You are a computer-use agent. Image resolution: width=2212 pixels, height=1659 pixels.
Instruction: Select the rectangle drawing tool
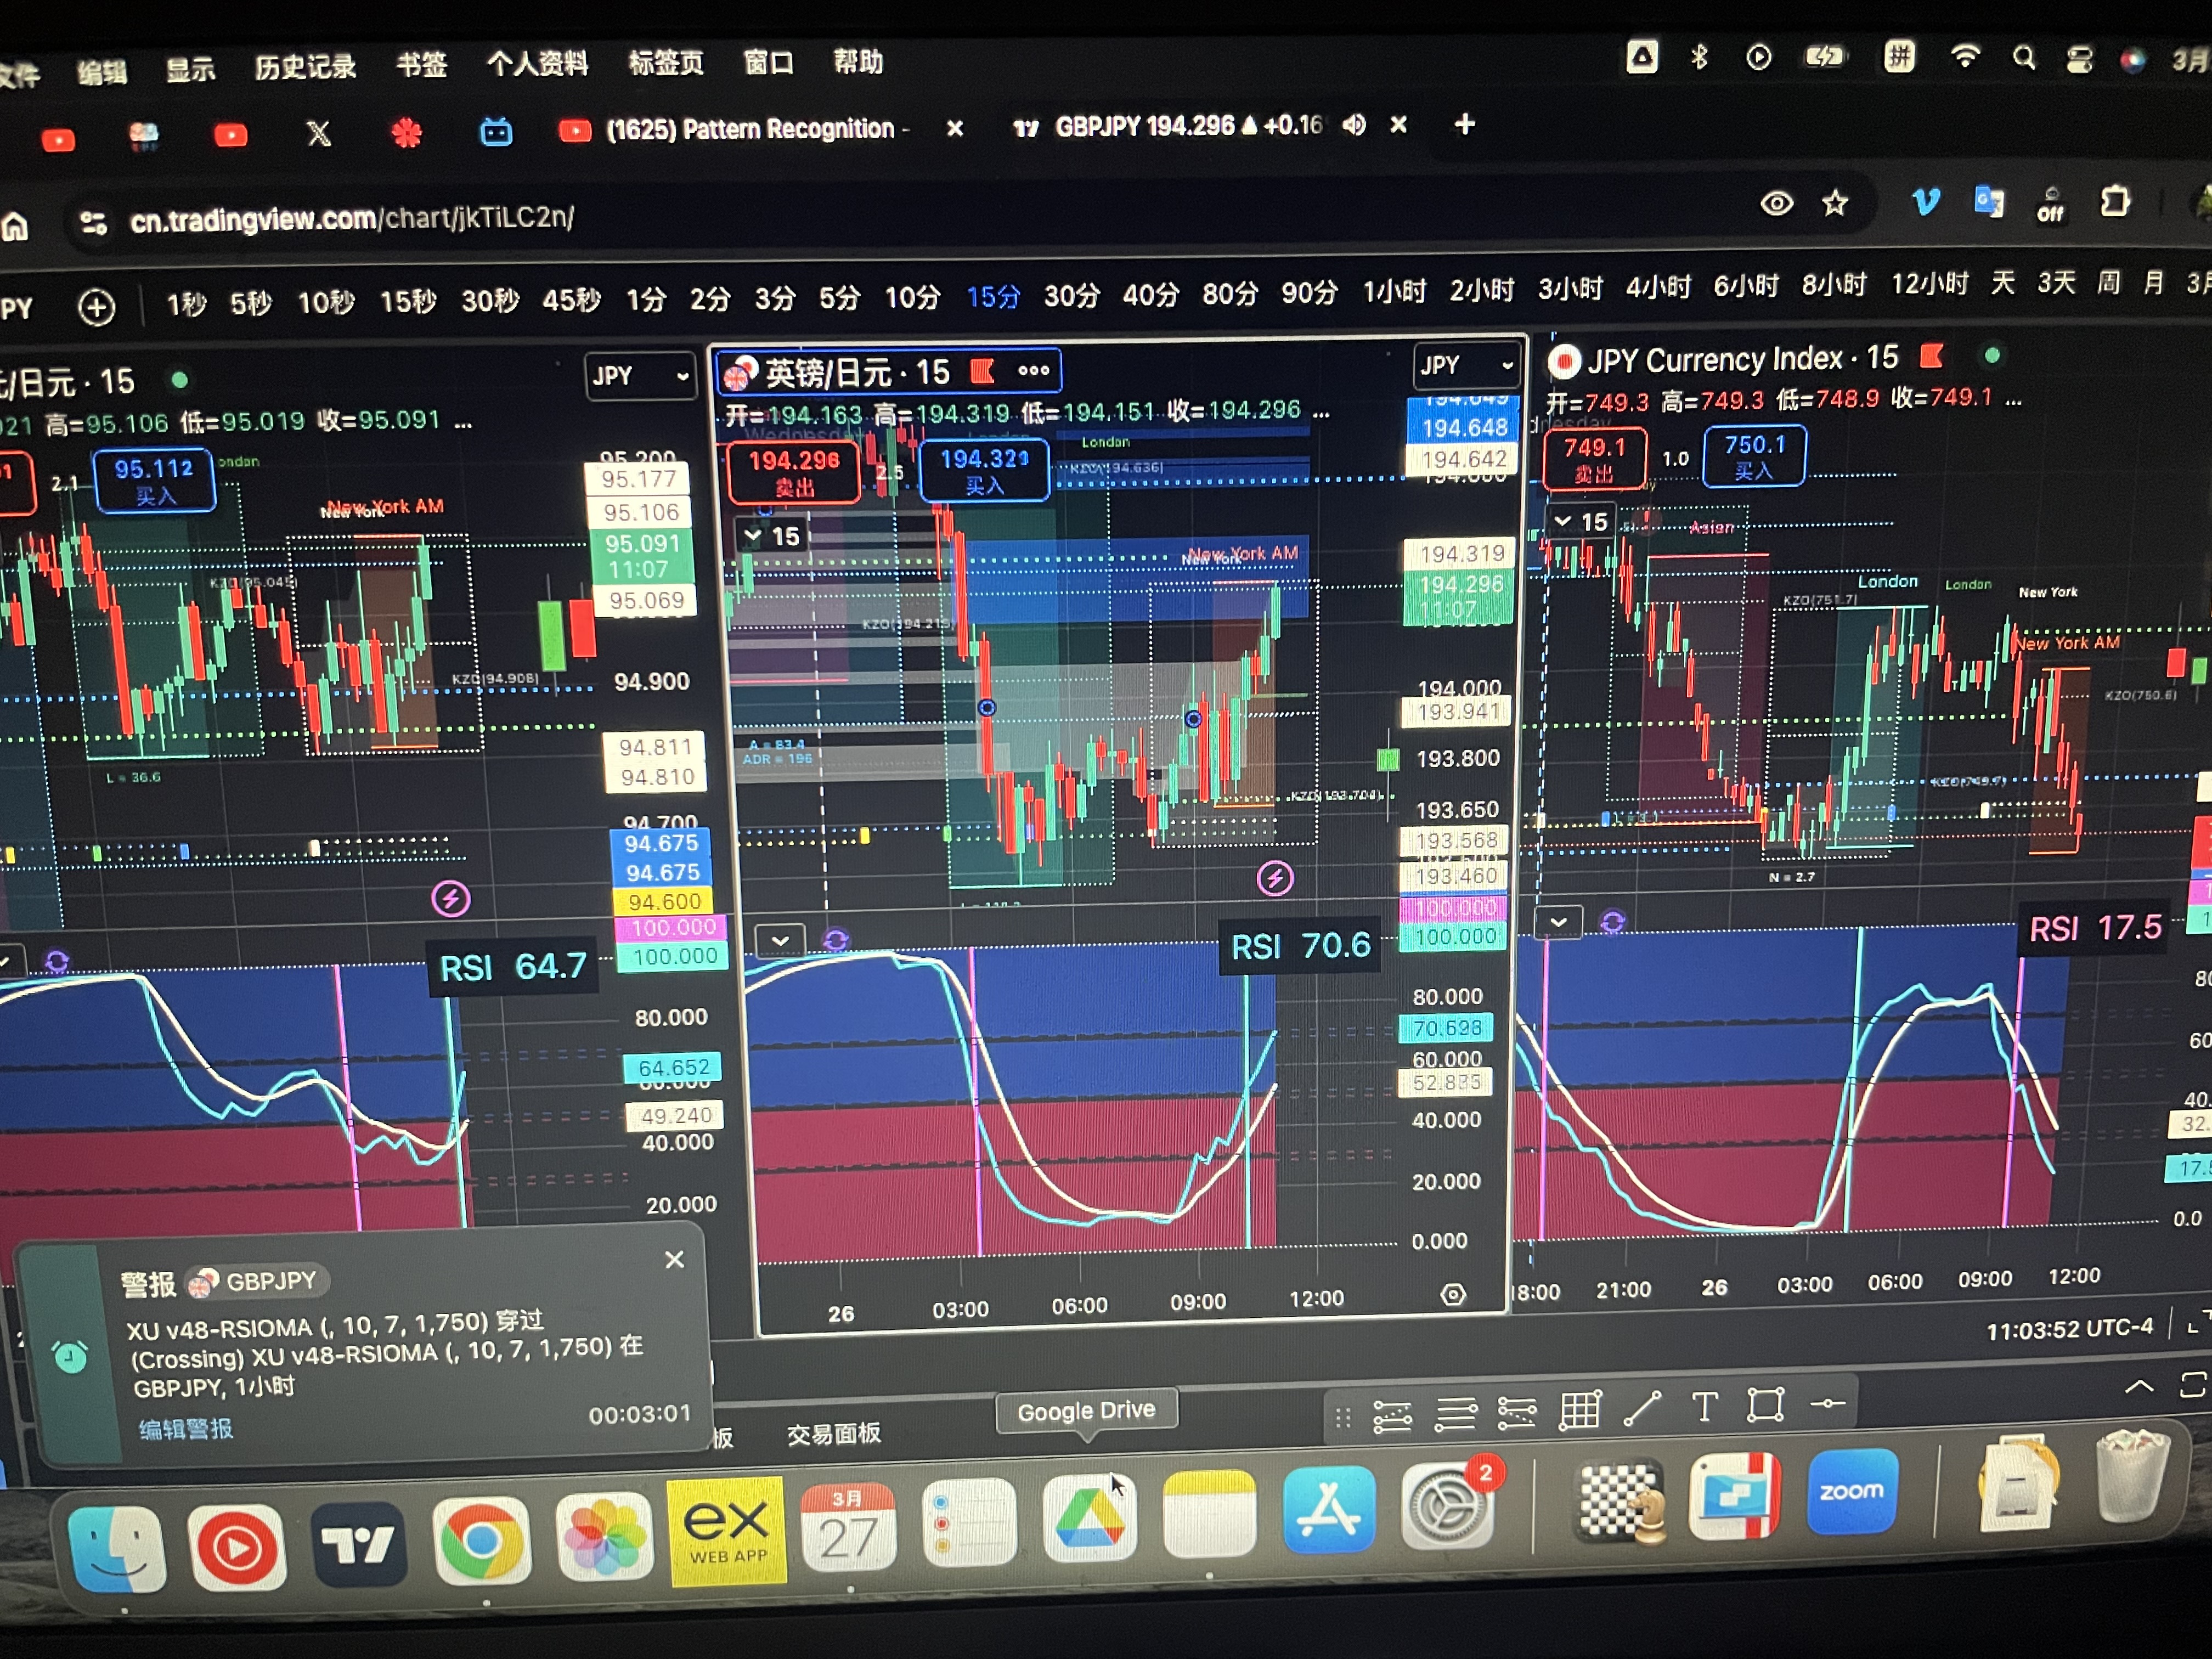click(x=1765, y=1405)
